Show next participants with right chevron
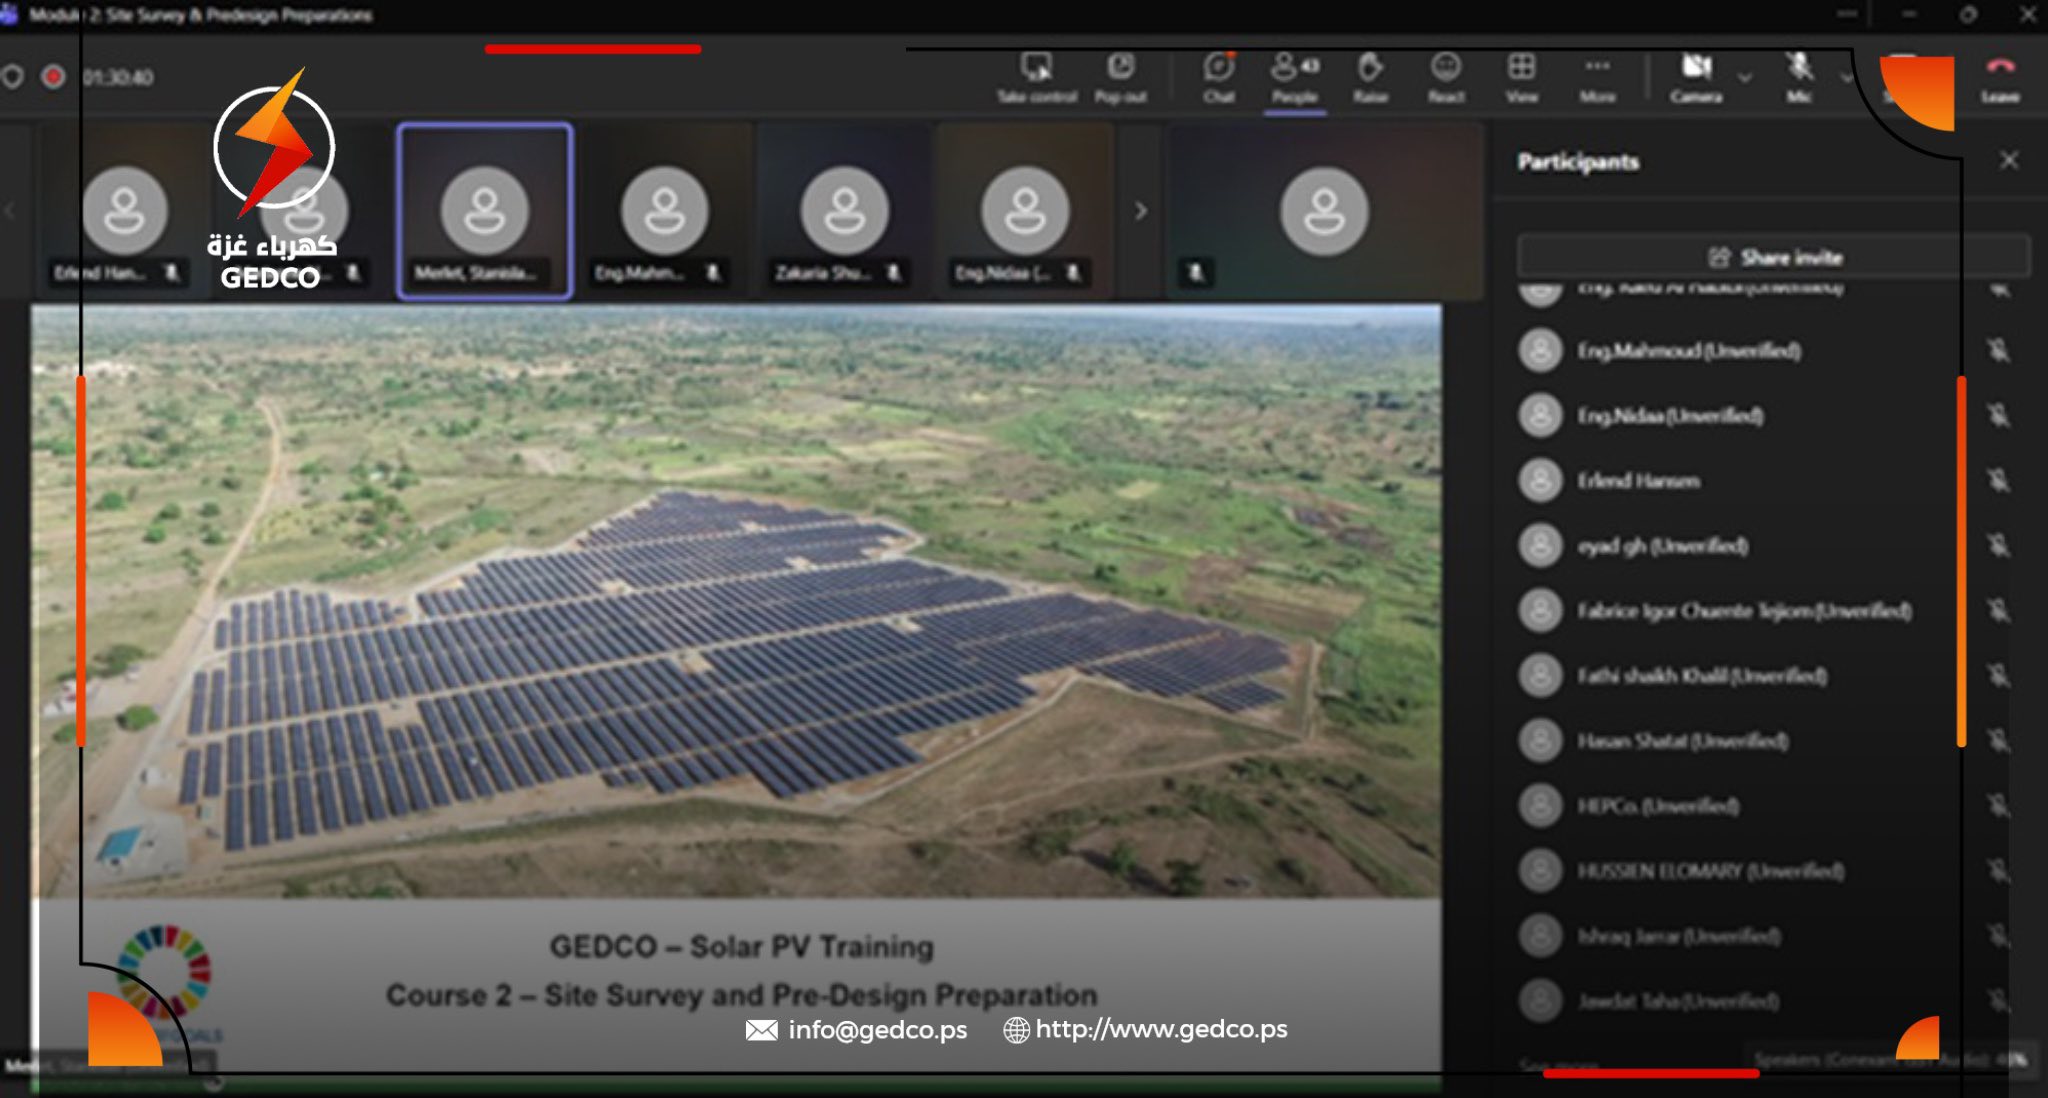 [1141, 211]
